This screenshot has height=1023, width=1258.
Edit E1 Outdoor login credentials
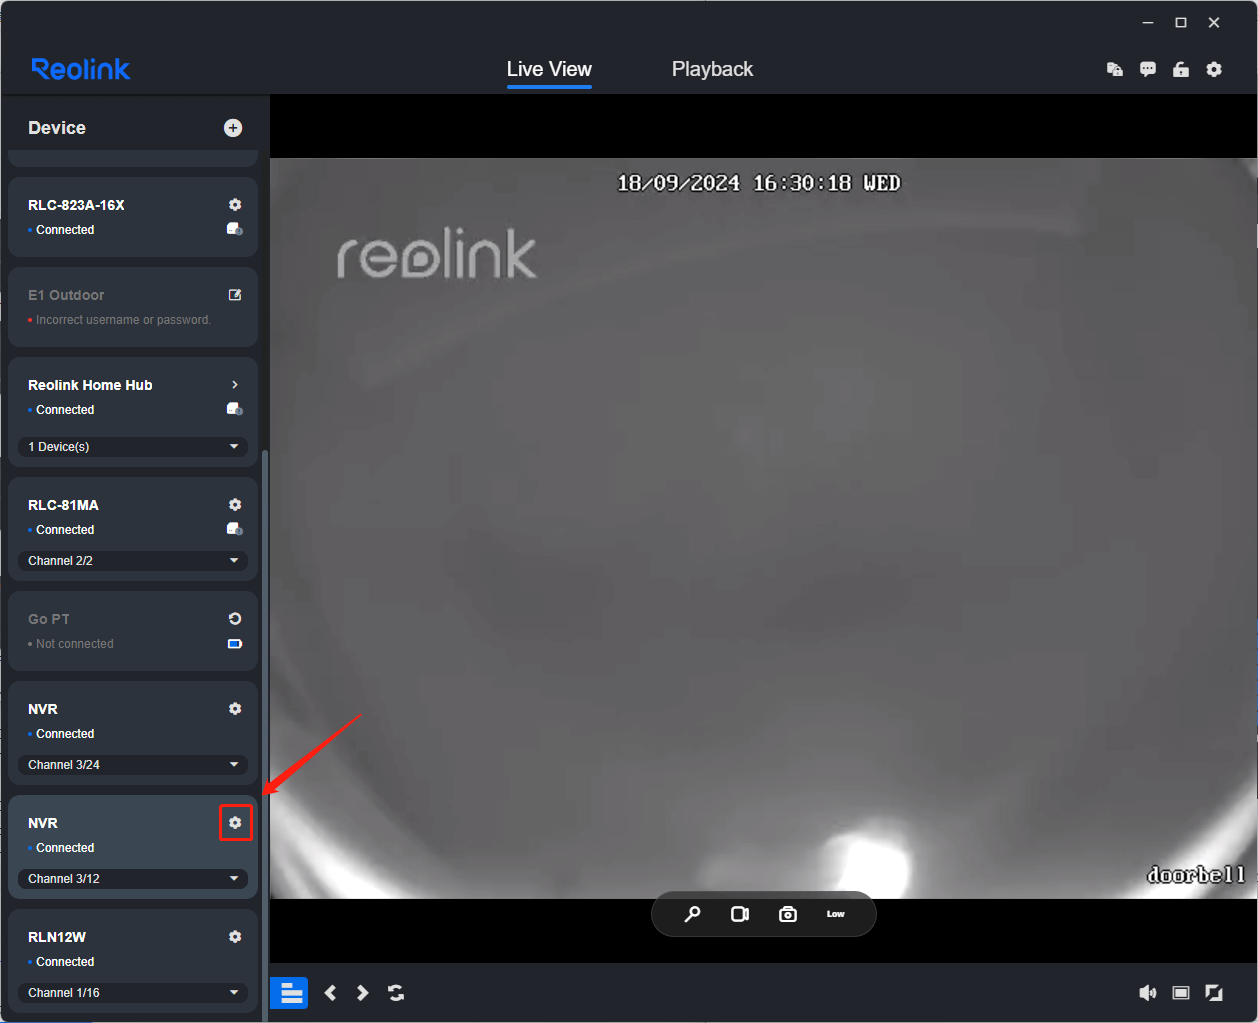235,295
